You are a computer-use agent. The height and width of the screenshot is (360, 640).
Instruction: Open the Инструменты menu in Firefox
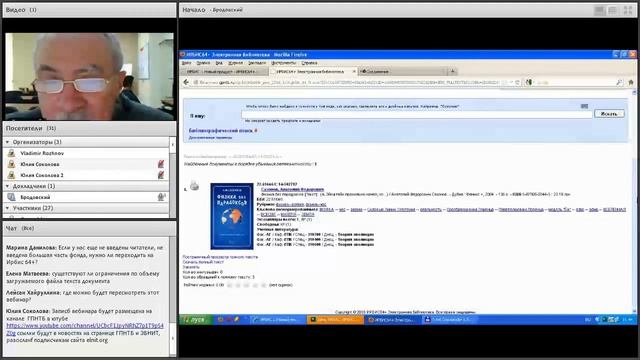[x=283, y=63]
